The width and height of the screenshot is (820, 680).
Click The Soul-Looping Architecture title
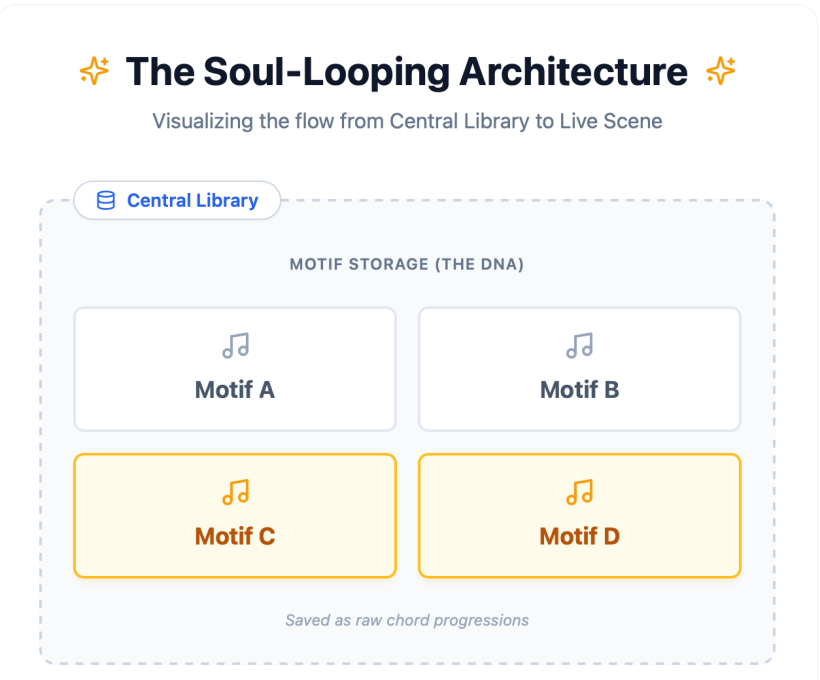pos(407,72)
